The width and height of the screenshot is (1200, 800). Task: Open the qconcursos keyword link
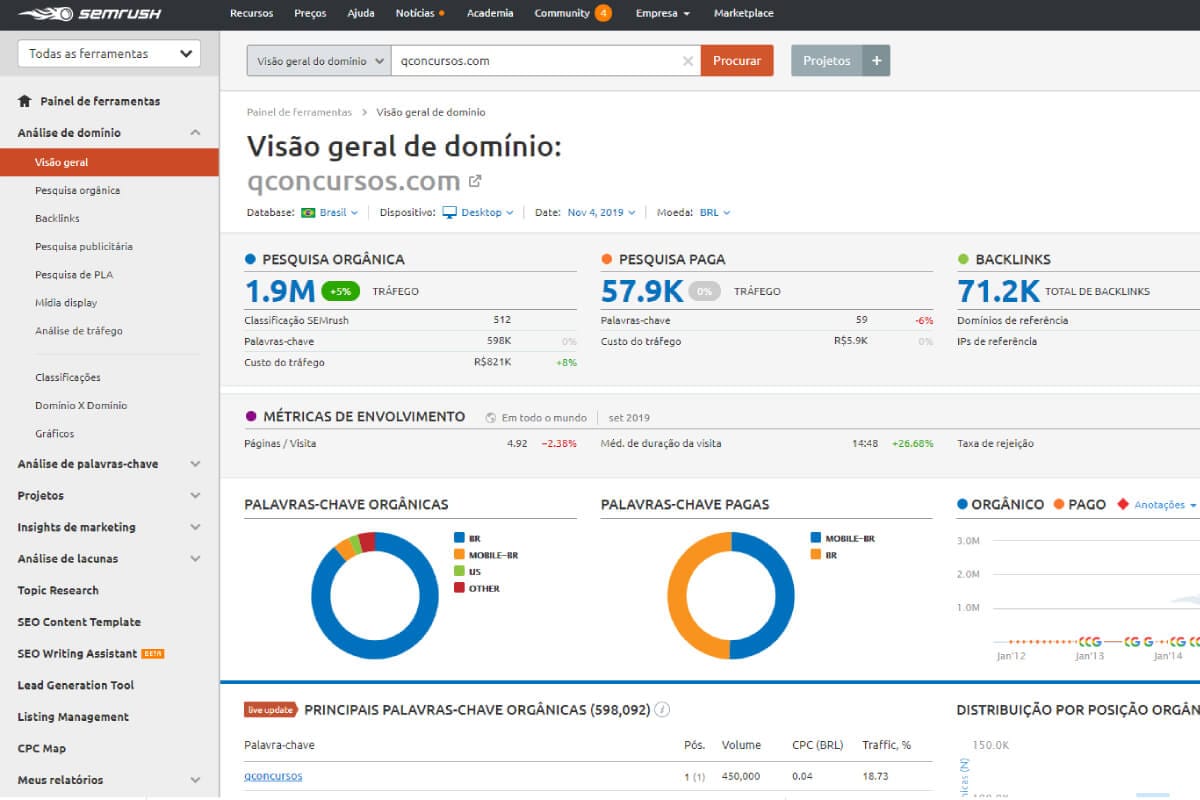(273, 776)
